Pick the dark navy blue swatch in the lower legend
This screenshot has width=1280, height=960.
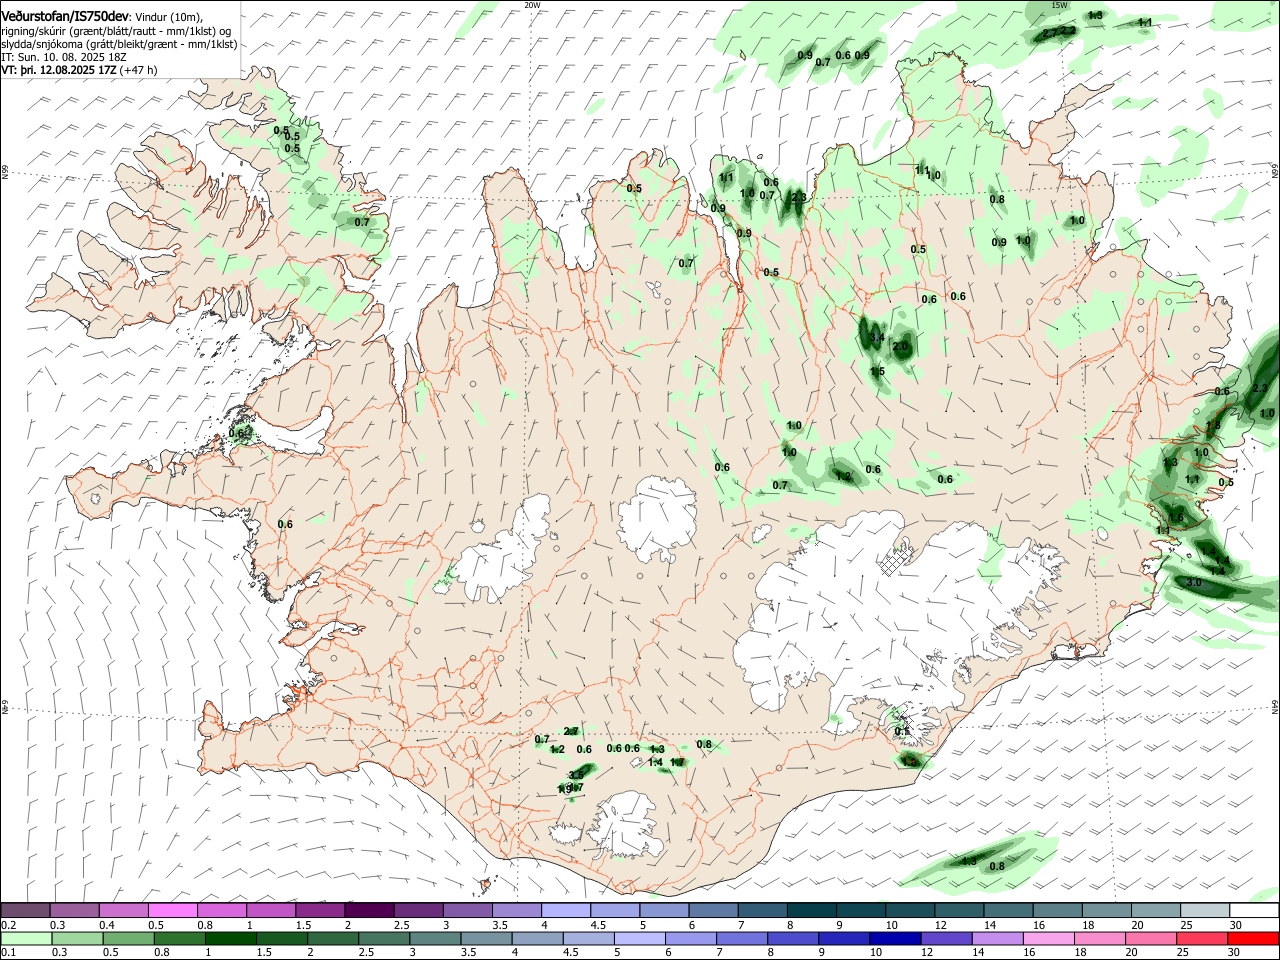pos(894,938)
